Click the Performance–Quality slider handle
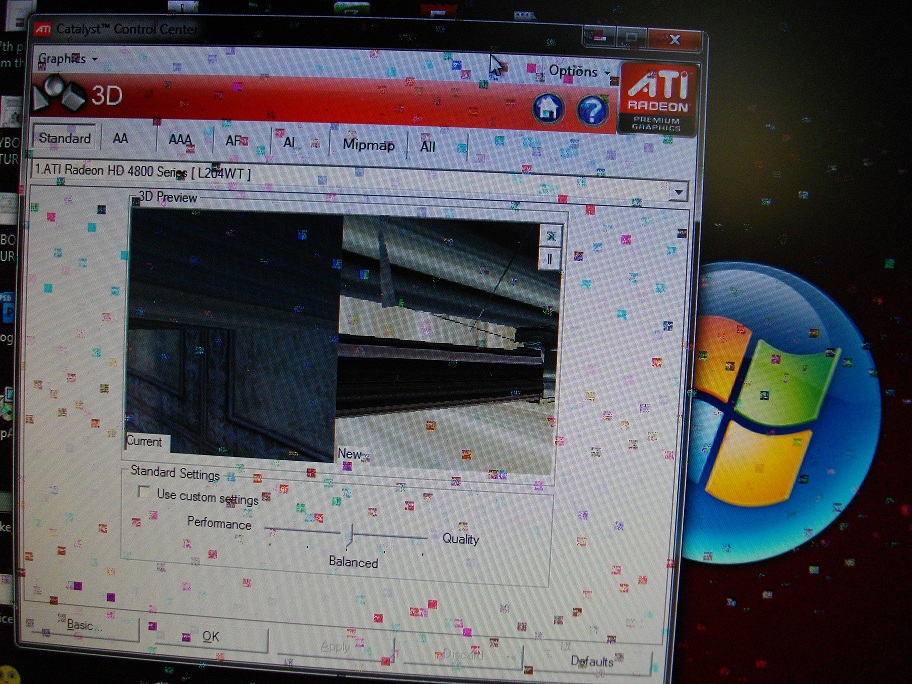Viewport: 912px width, 684px height. tap(350, 535)
